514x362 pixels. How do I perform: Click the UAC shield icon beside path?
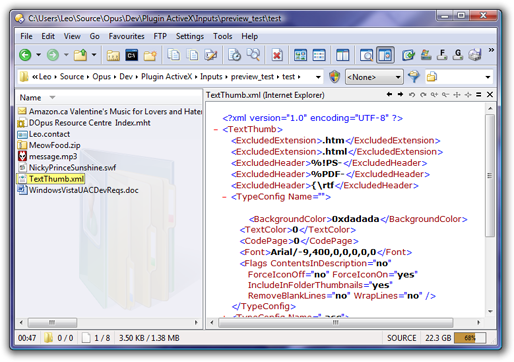click(334, 77)
